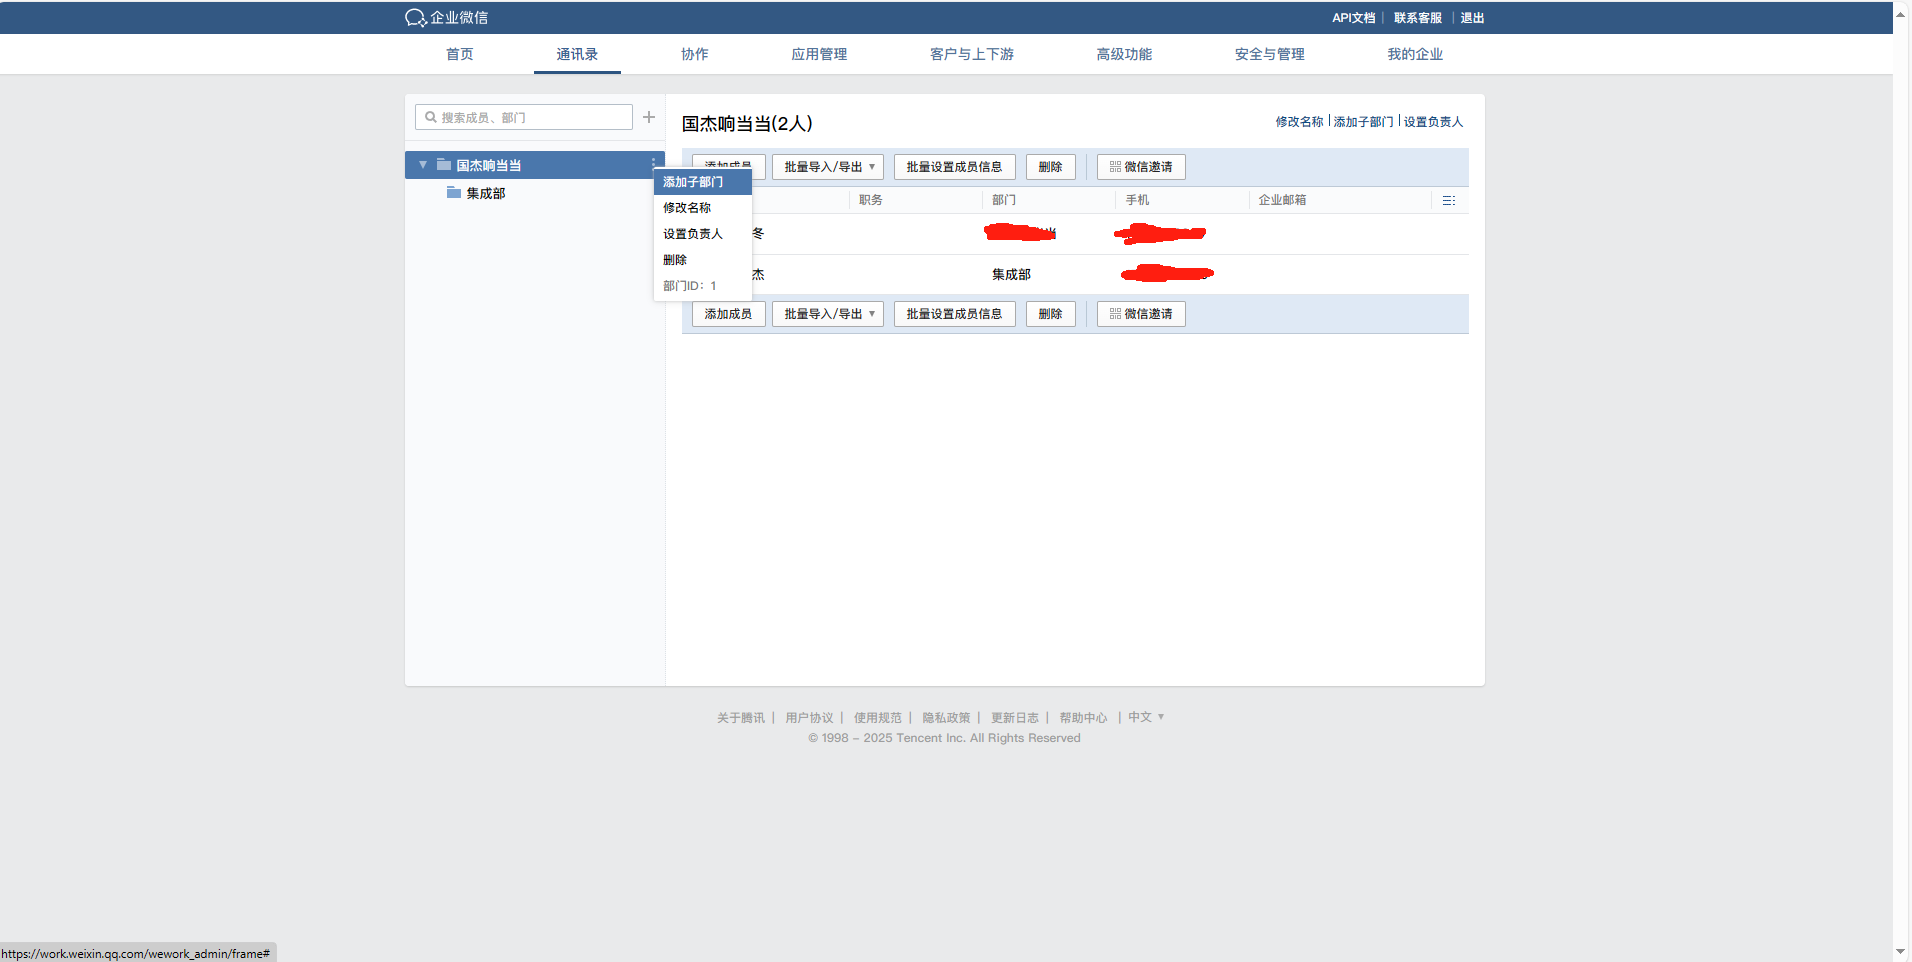Click the 企业邮箱 column header
The image size is (1912, 962).
(1282, 200)
